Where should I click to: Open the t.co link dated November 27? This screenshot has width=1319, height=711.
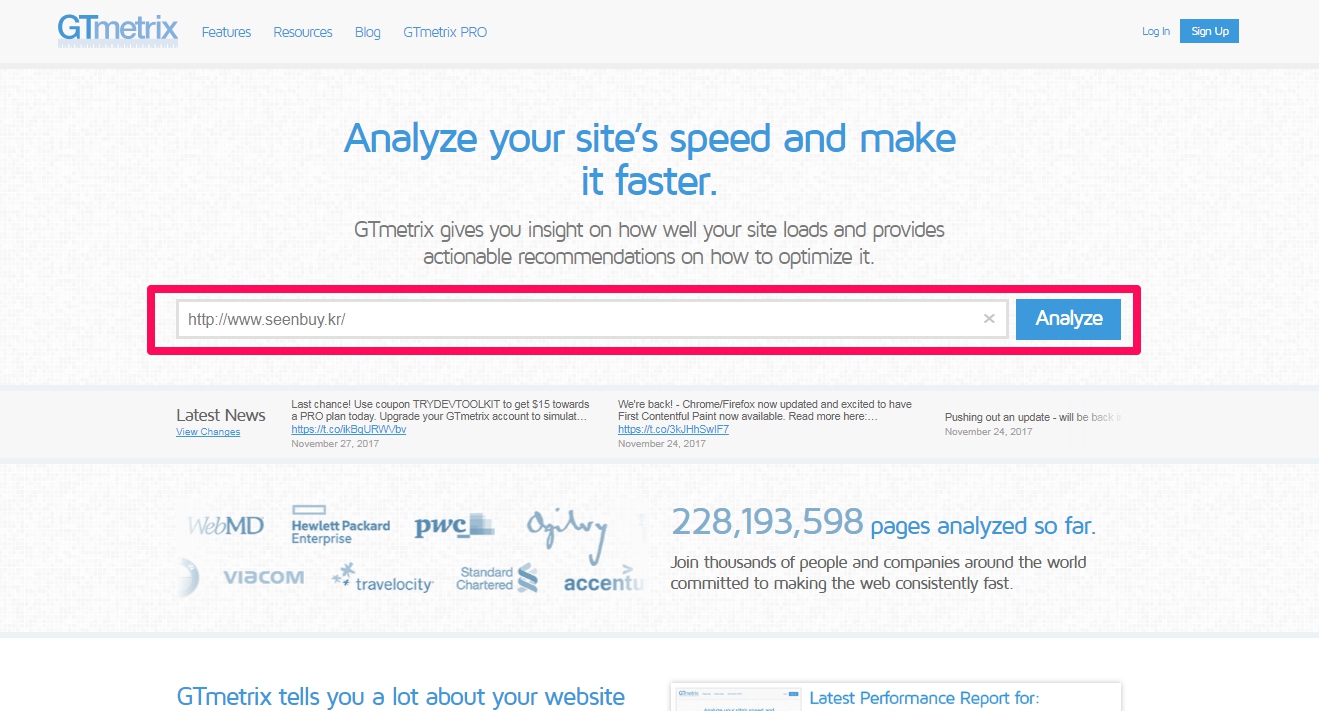348,429
